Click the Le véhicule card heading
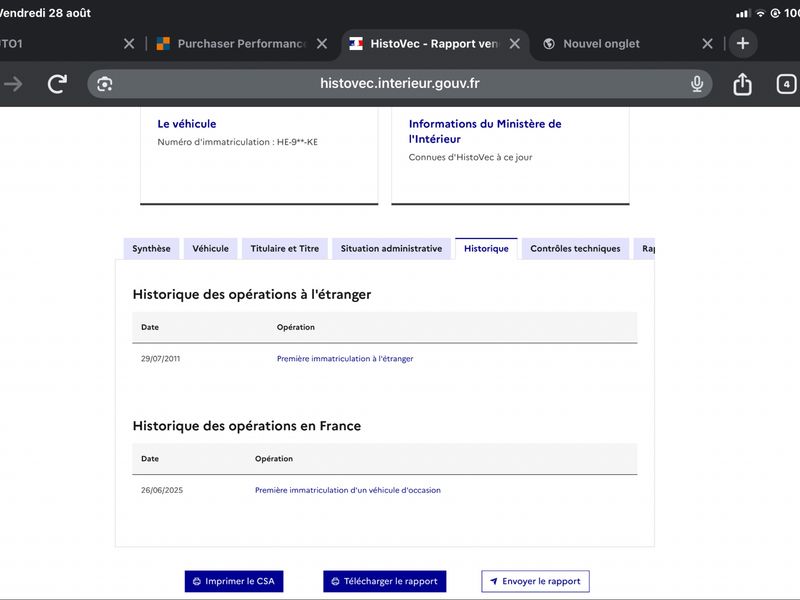 [187, 124]
